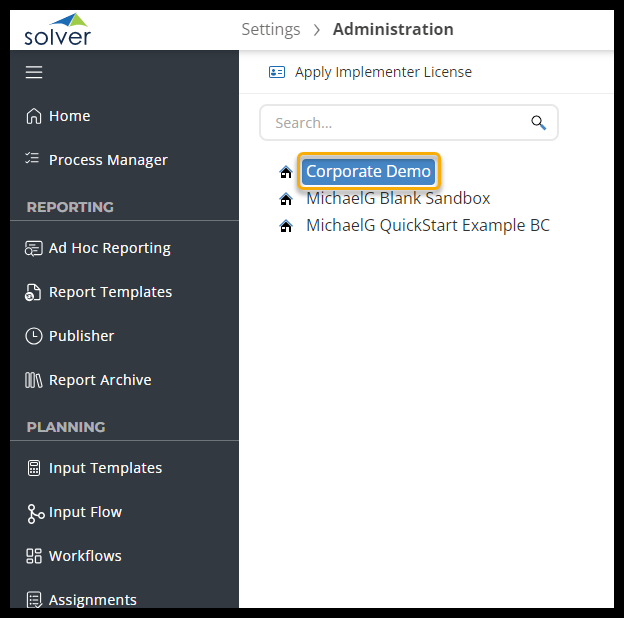Open Input Templates

click(105, 468)
